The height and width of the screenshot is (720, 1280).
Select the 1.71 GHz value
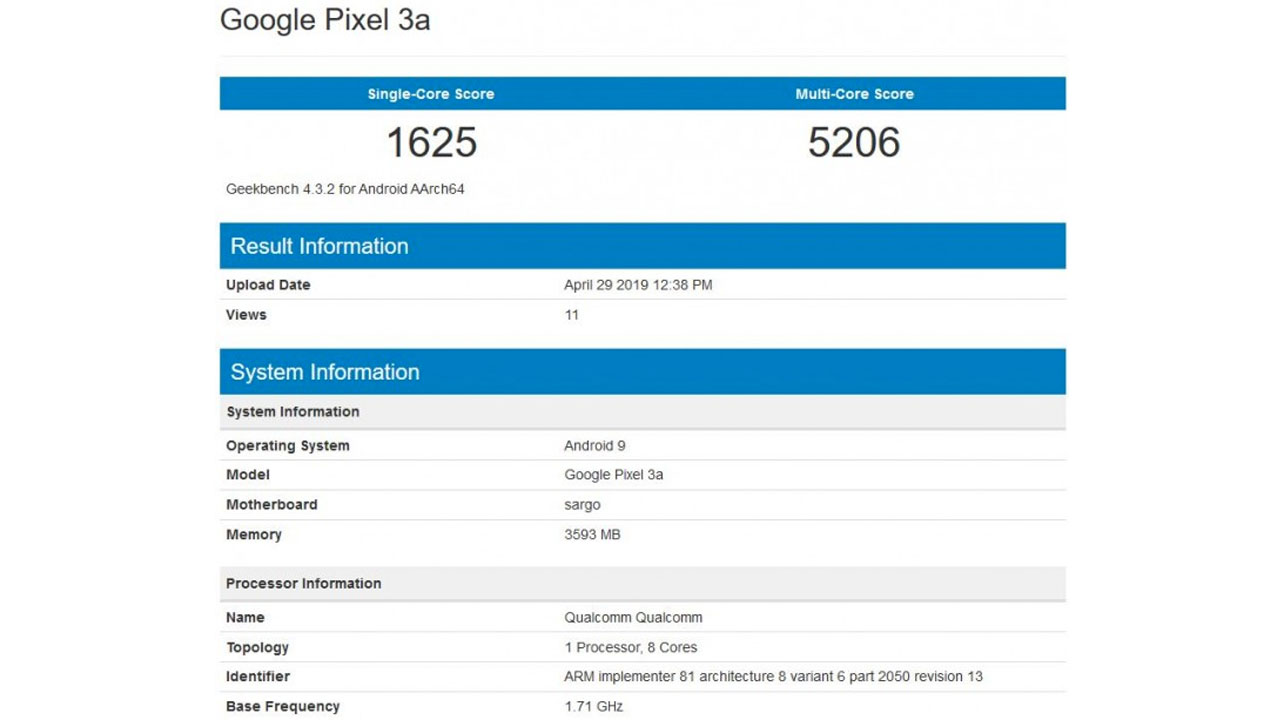pos(594,706)
